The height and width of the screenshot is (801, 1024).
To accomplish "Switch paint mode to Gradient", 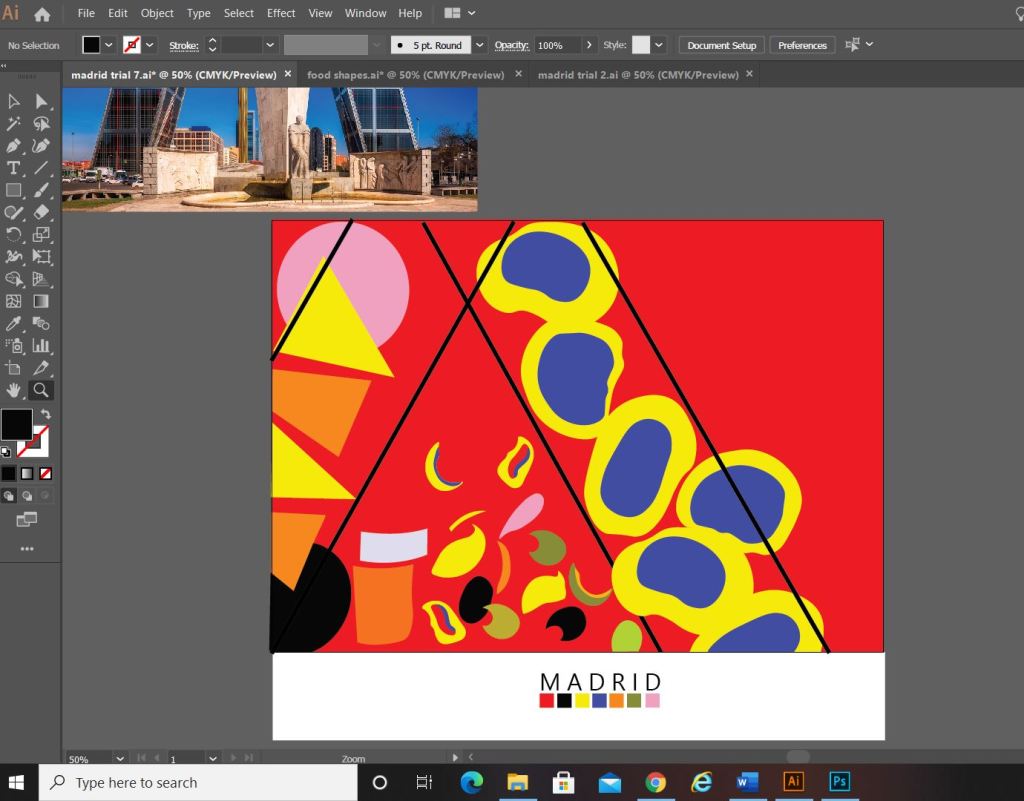I will pyautogui.click(x=27, y=473).
